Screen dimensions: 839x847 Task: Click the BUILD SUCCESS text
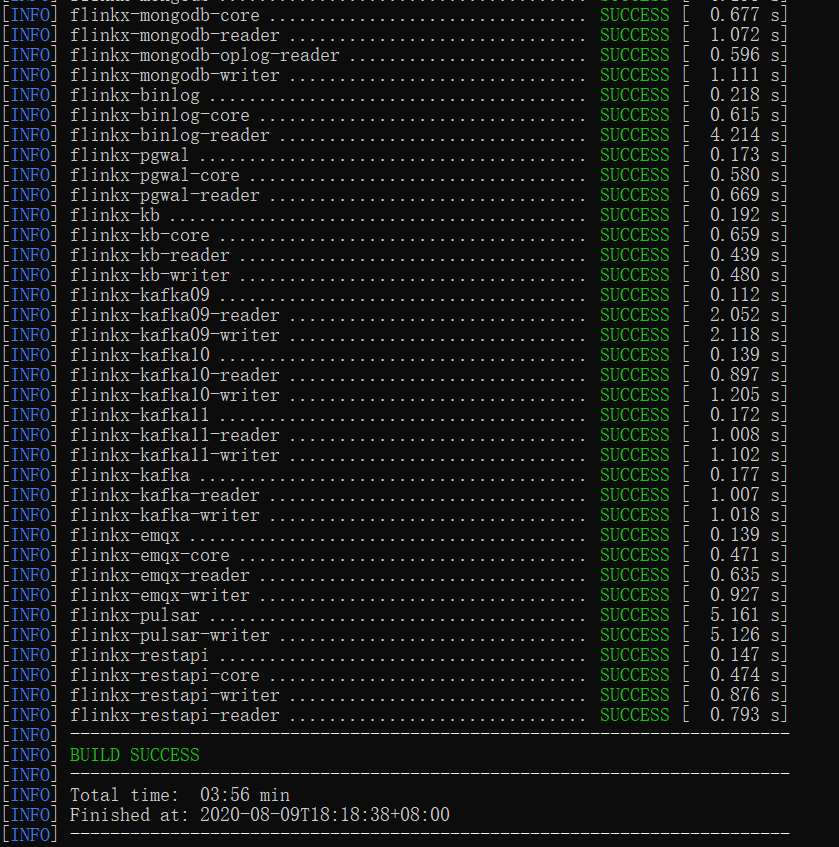pyautogui.click(x=135, y=755)
